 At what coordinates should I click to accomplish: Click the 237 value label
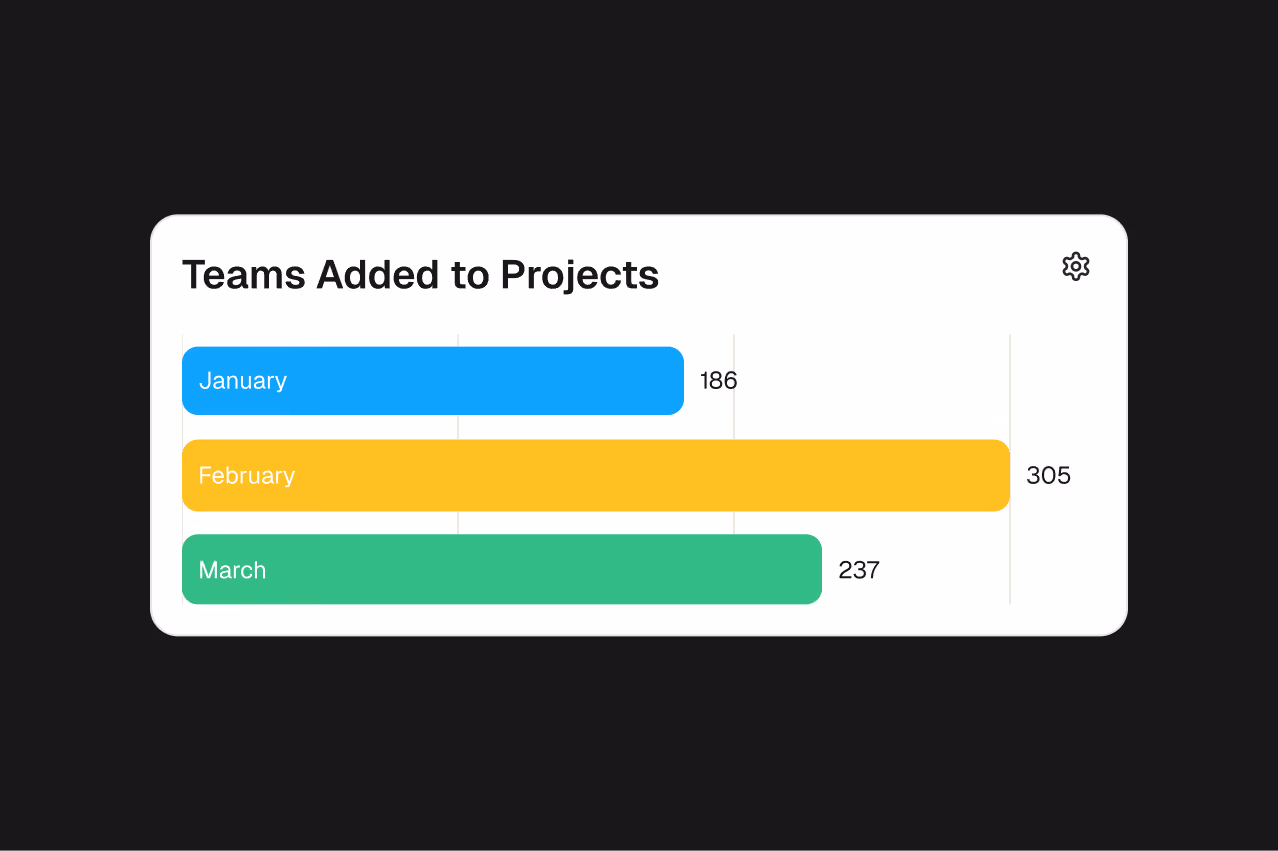click(x=859, y=570)
